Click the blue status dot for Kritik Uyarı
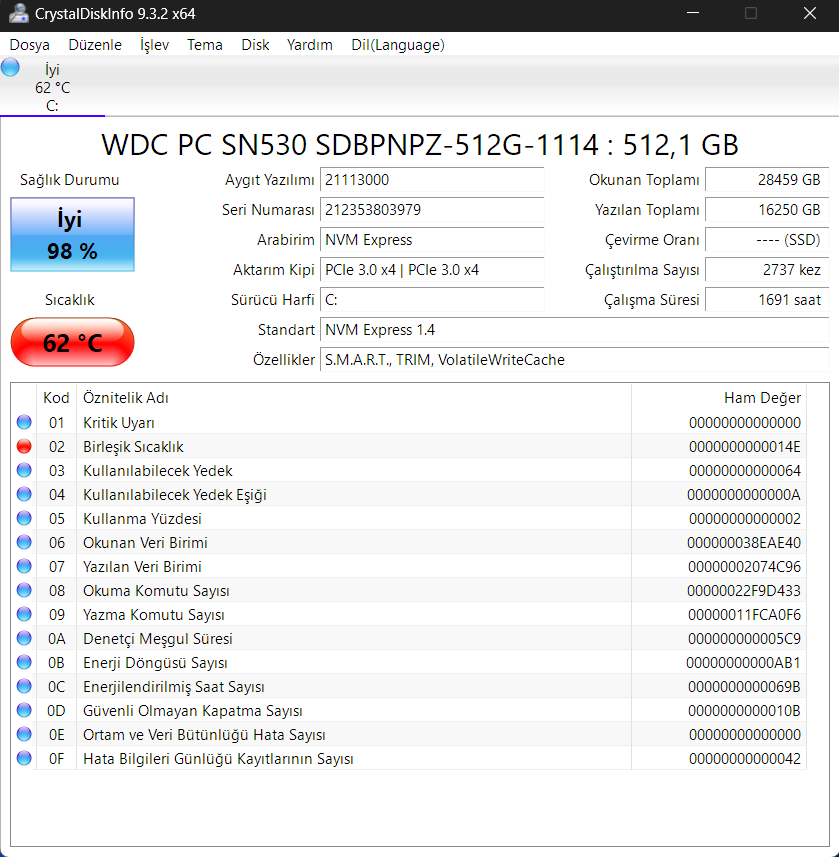This screenshot has height=857, width=839. (24, 422)
